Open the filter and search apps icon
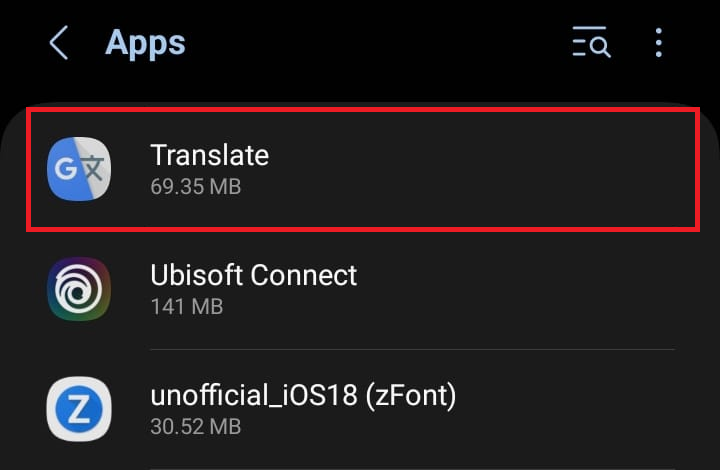This screenshot has width=720, height=470. [591, 44]
